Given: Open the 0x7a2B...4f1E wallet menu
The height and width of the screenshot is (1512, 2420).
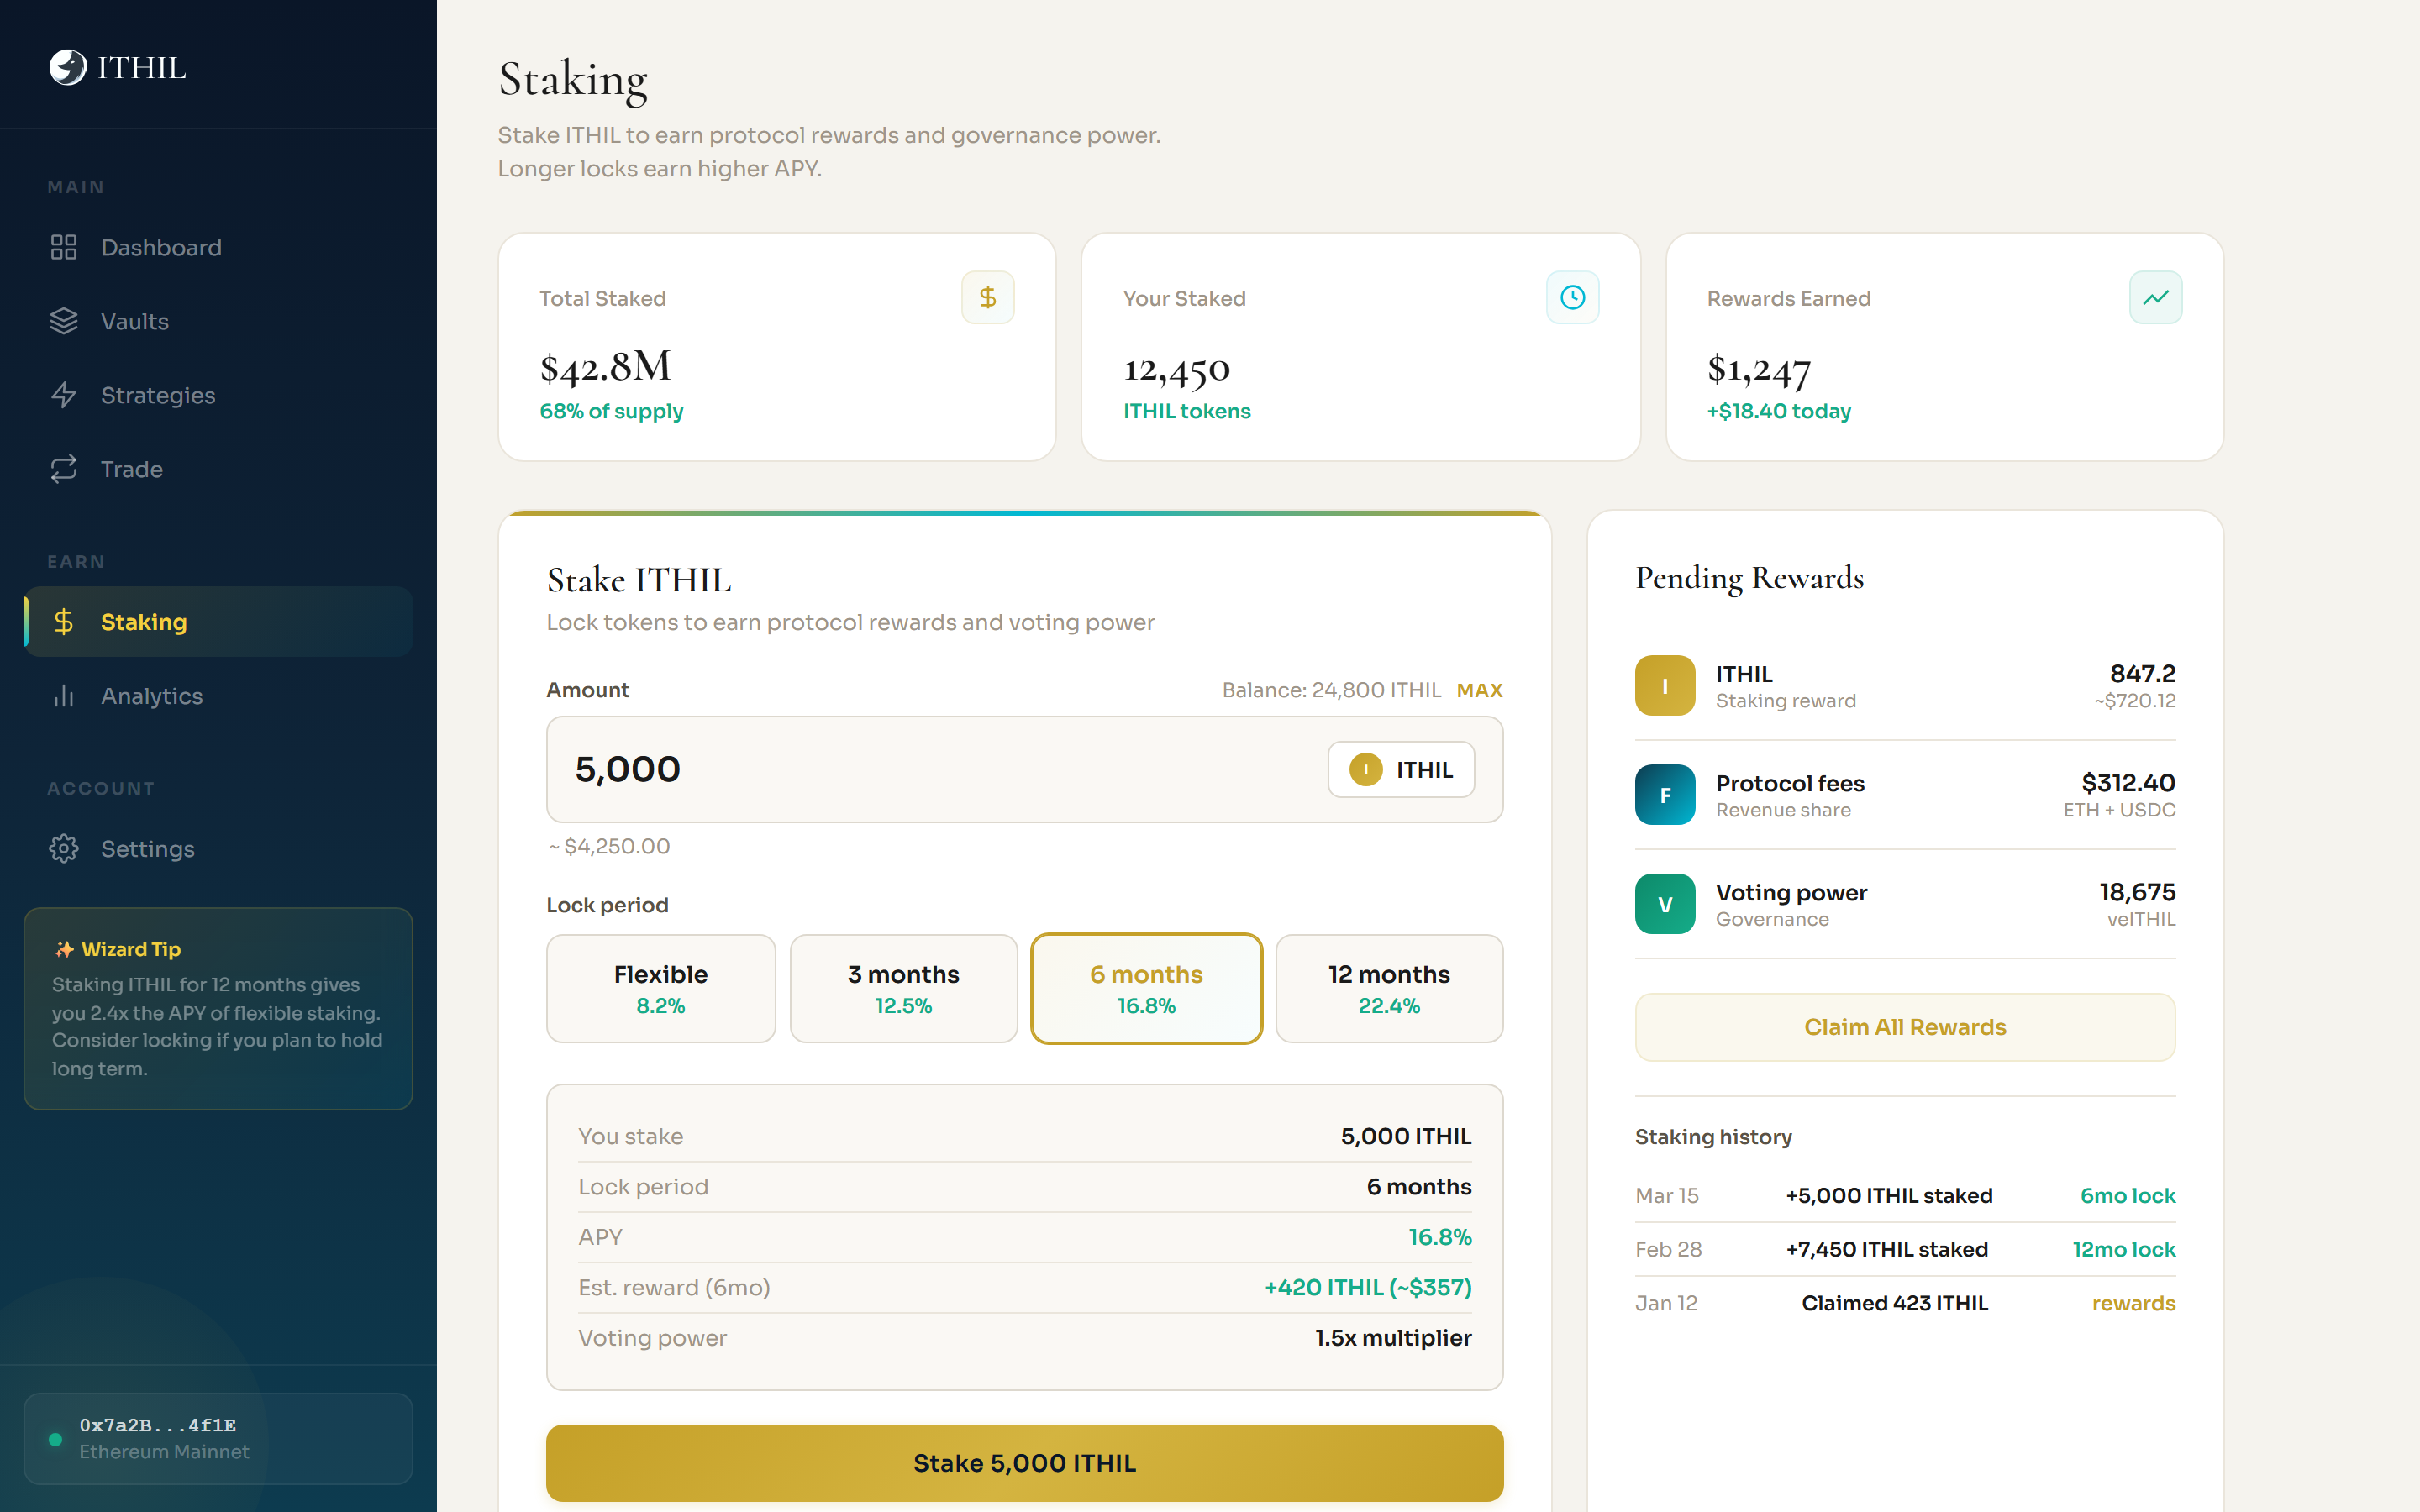Looking at the screenshot, I should point(218,1439).
